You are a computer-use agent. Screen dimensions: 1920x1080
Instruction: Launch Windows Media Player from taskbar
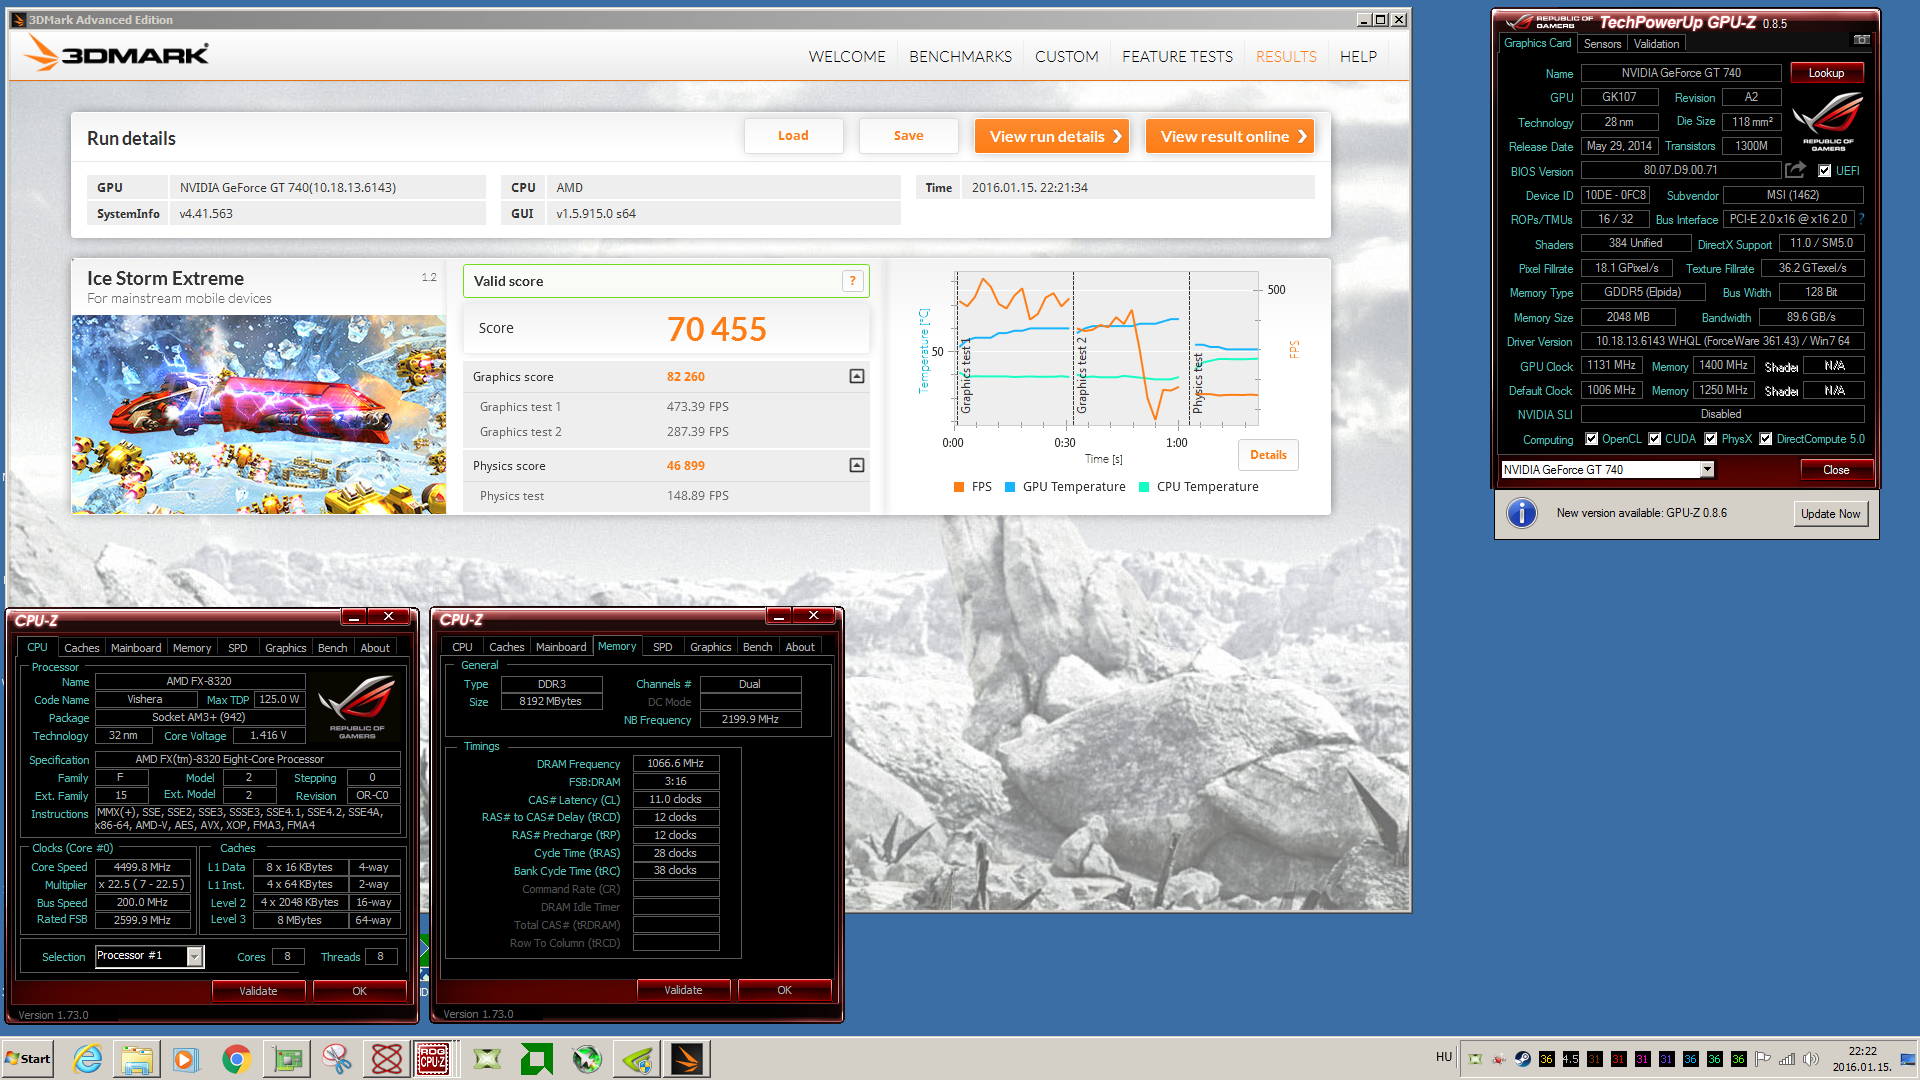[187, 1059]
